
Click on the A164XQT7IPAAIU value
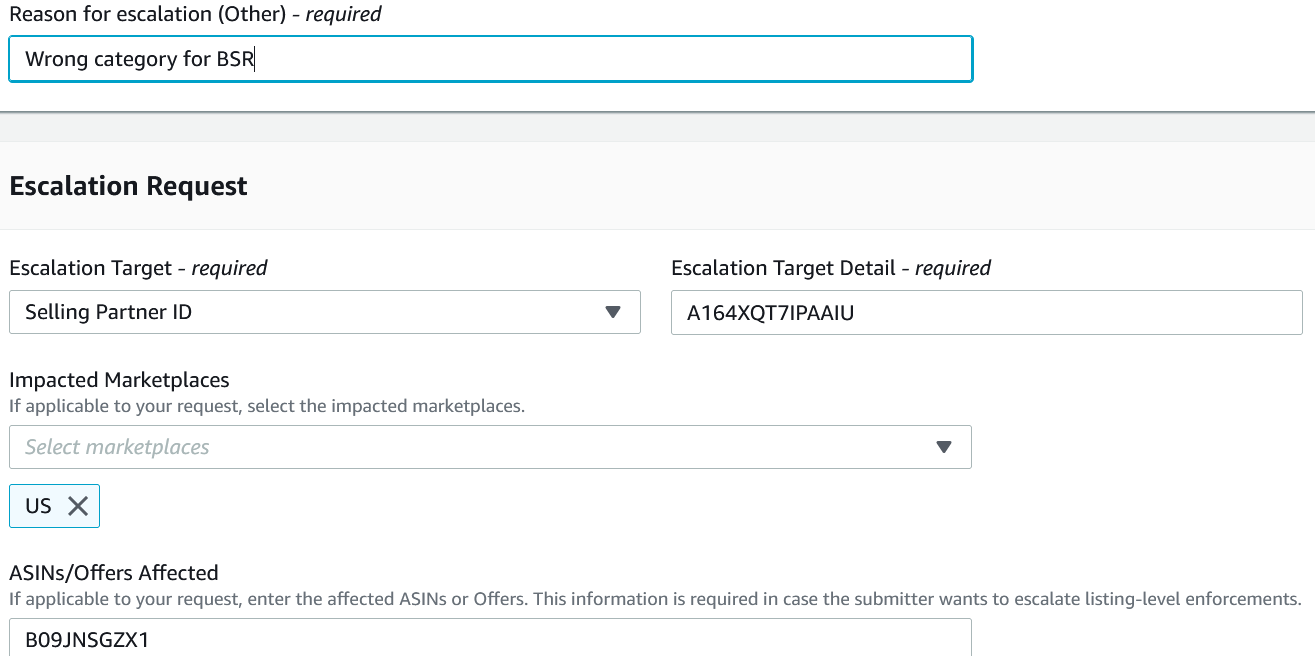click(770, 312)
